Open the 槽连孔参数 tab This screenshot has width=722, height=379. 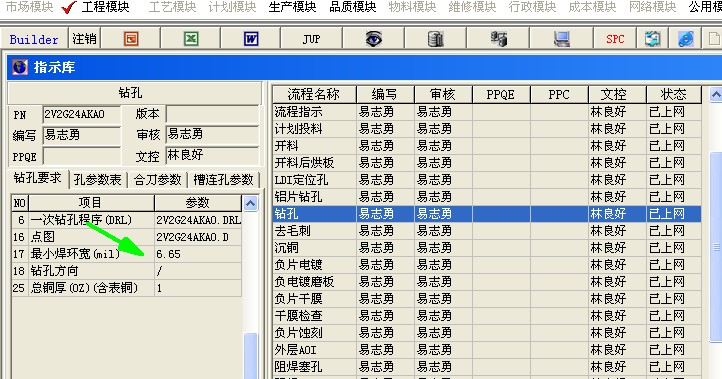[223, 179]
